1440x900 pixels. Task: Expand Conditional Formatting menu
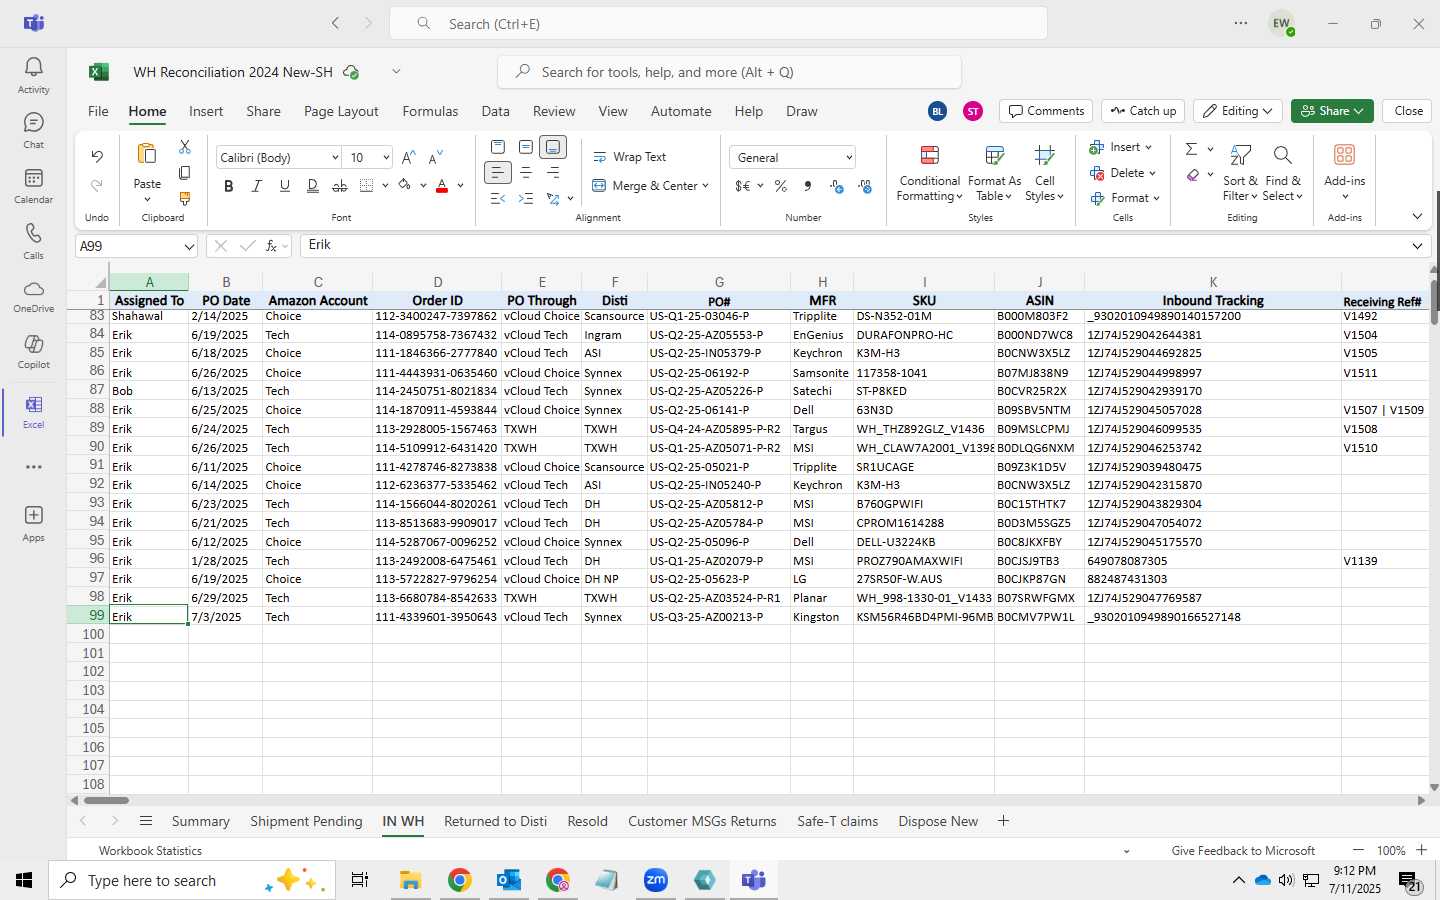click(929, 172)
